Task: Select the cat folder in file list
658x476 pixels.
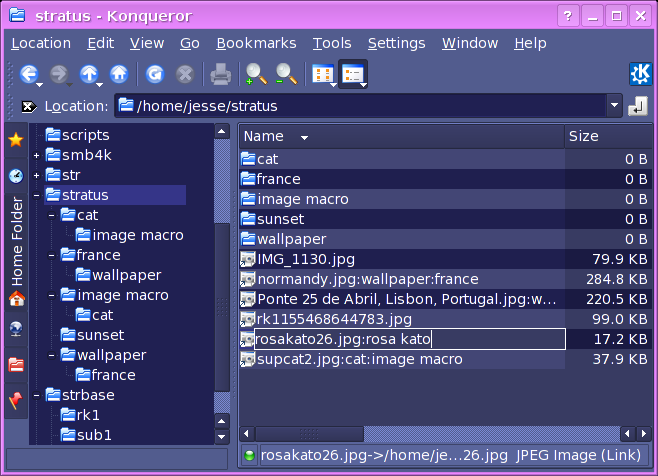Action: click(x=260, y=159)
